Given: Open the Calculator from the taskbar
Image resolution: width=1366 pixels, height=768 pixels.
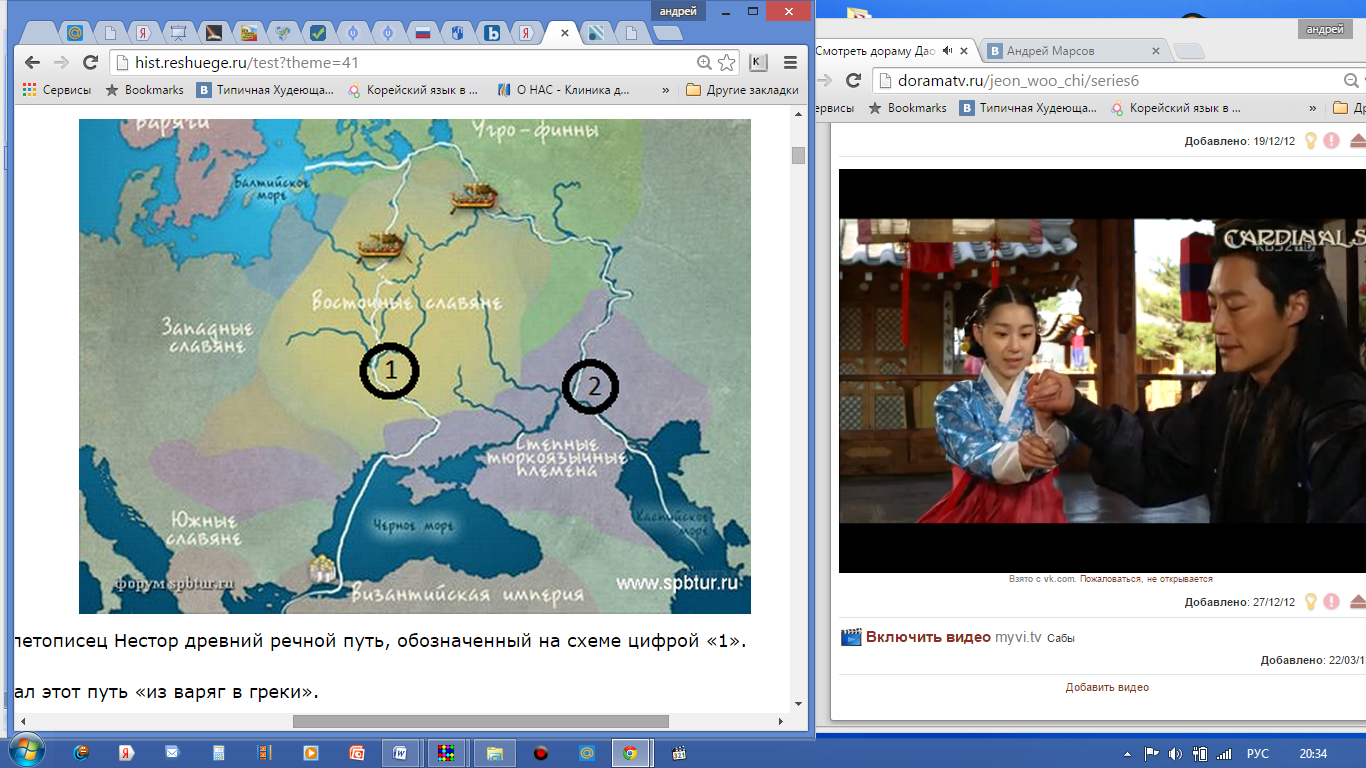Looking at the screenshot, I should [x=219, y=753].
